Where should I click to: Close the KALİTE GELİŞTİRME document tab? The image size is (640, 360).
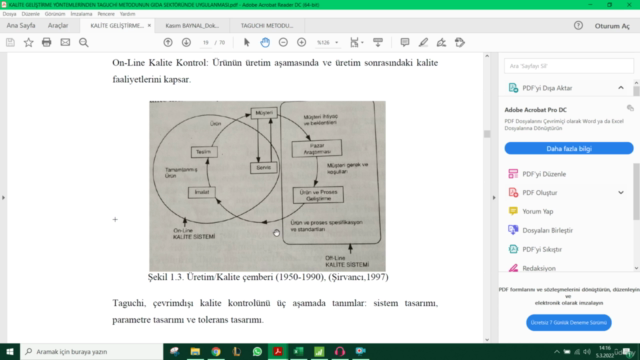click(x=149, y=25)
